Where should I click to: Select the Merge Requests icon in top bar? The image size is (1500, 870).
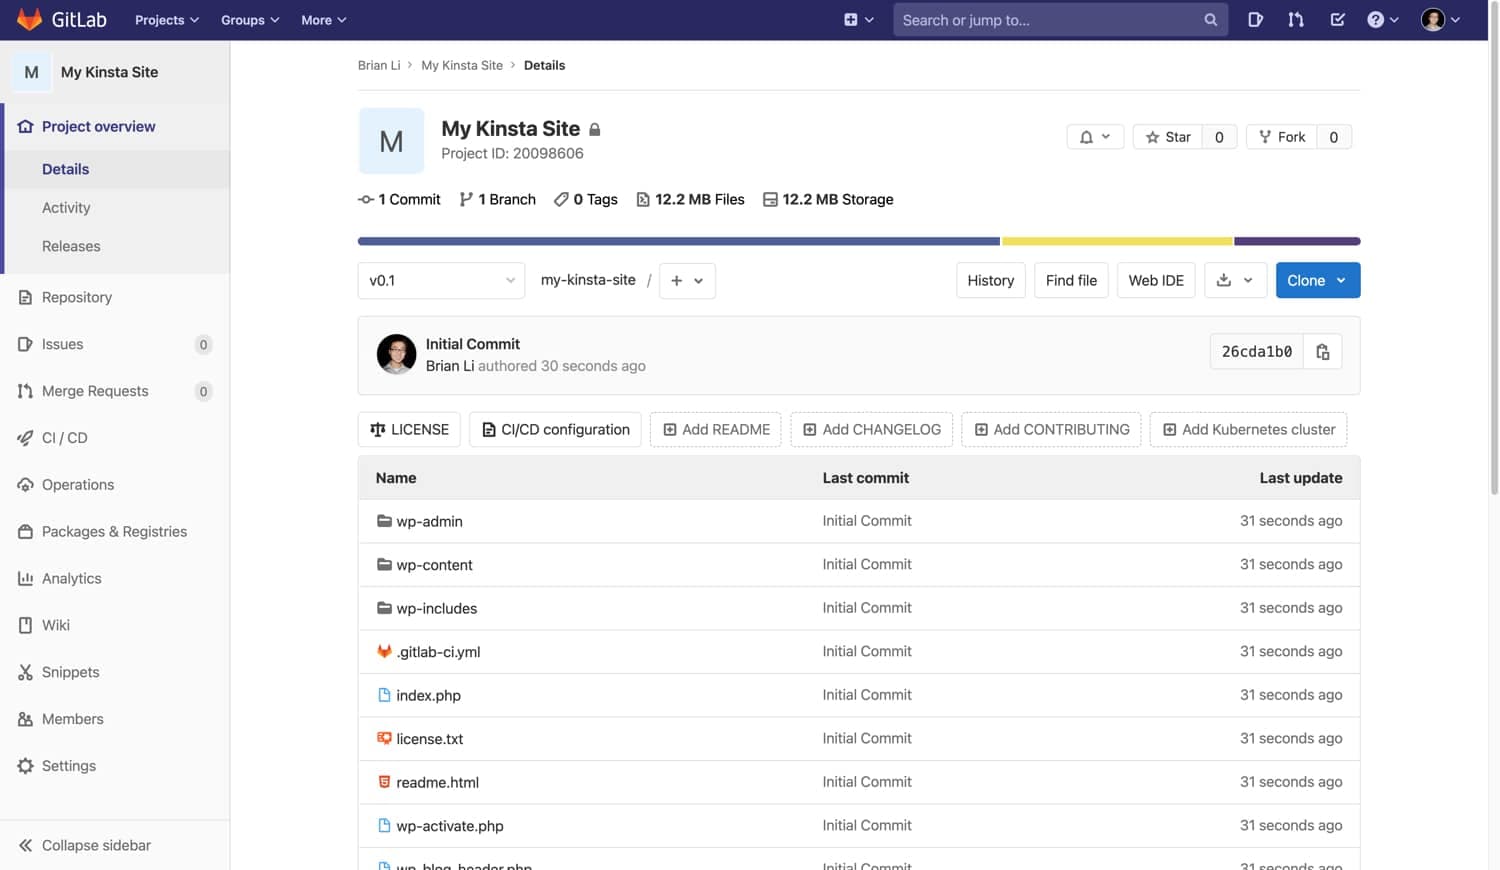(1296, 19)
